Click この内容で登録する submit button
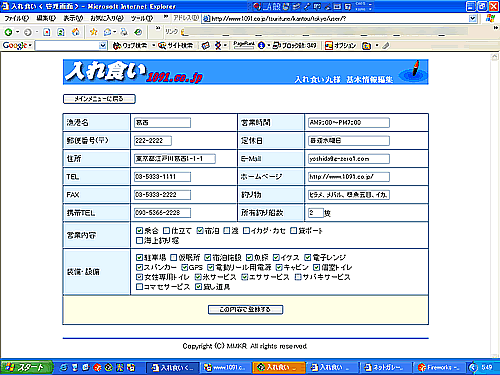 pos(245,309)
